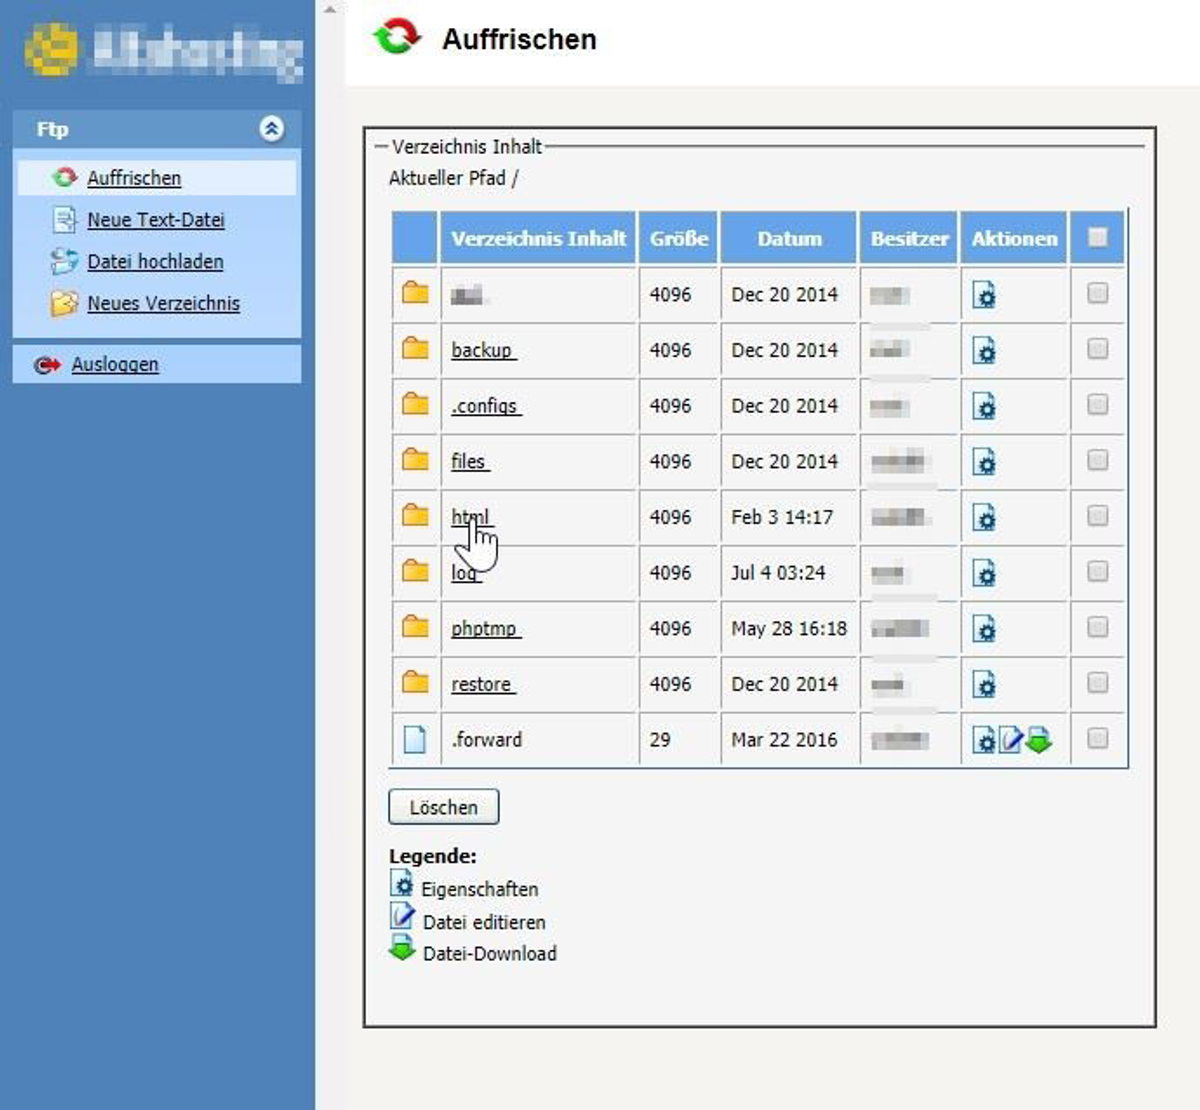Image resolution: width=1200 pixels, height=1110 pixels.
Task: Check the checkbox for .forward file
Action: pyautogui.click(x=1097, y=738)
